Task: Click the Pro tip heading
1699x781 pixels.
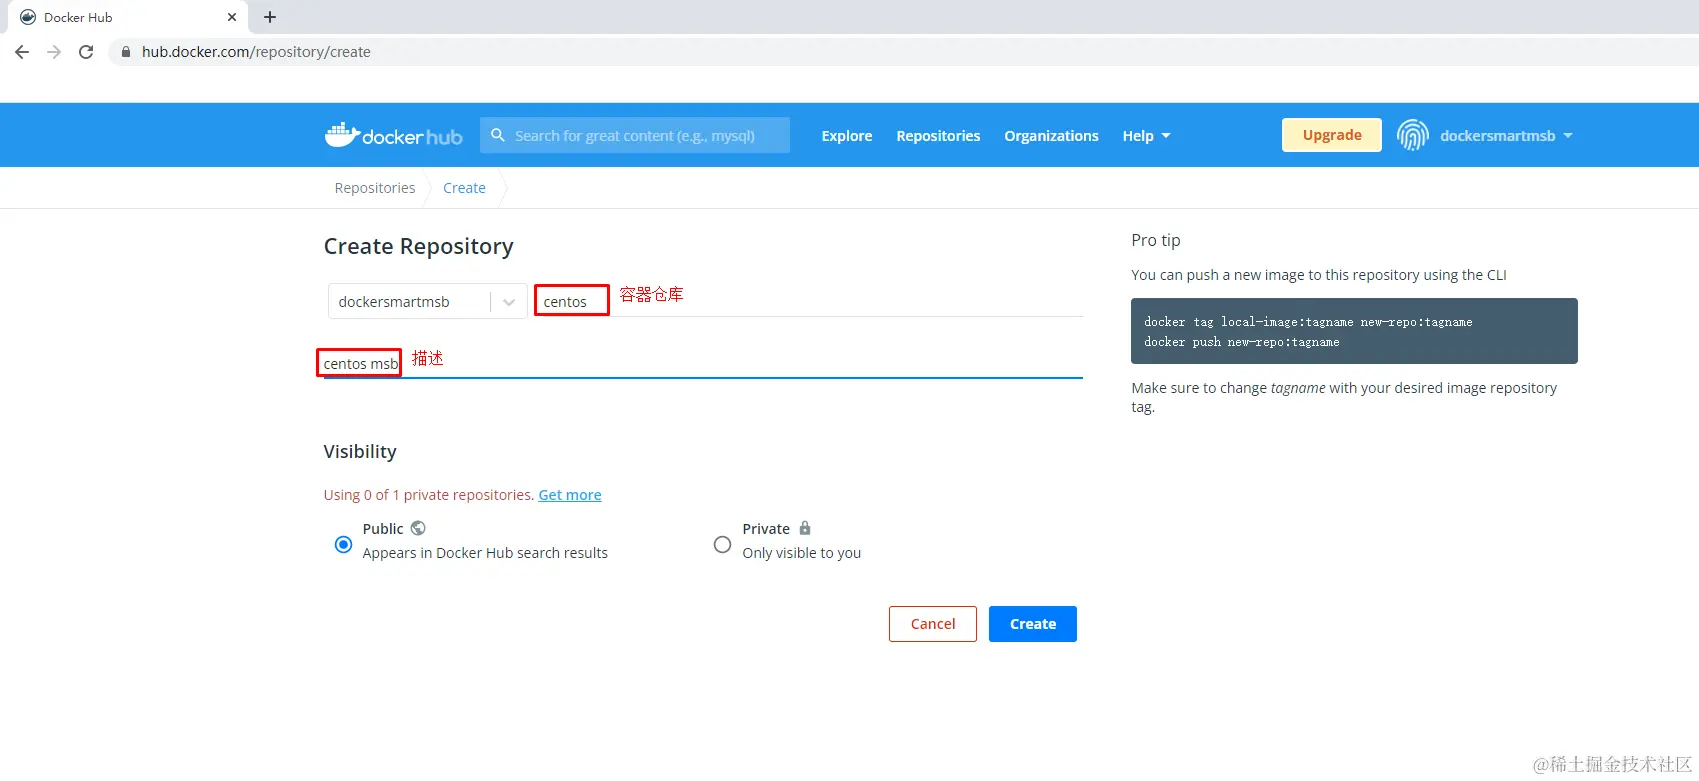Action: (x=1156, y=240)
